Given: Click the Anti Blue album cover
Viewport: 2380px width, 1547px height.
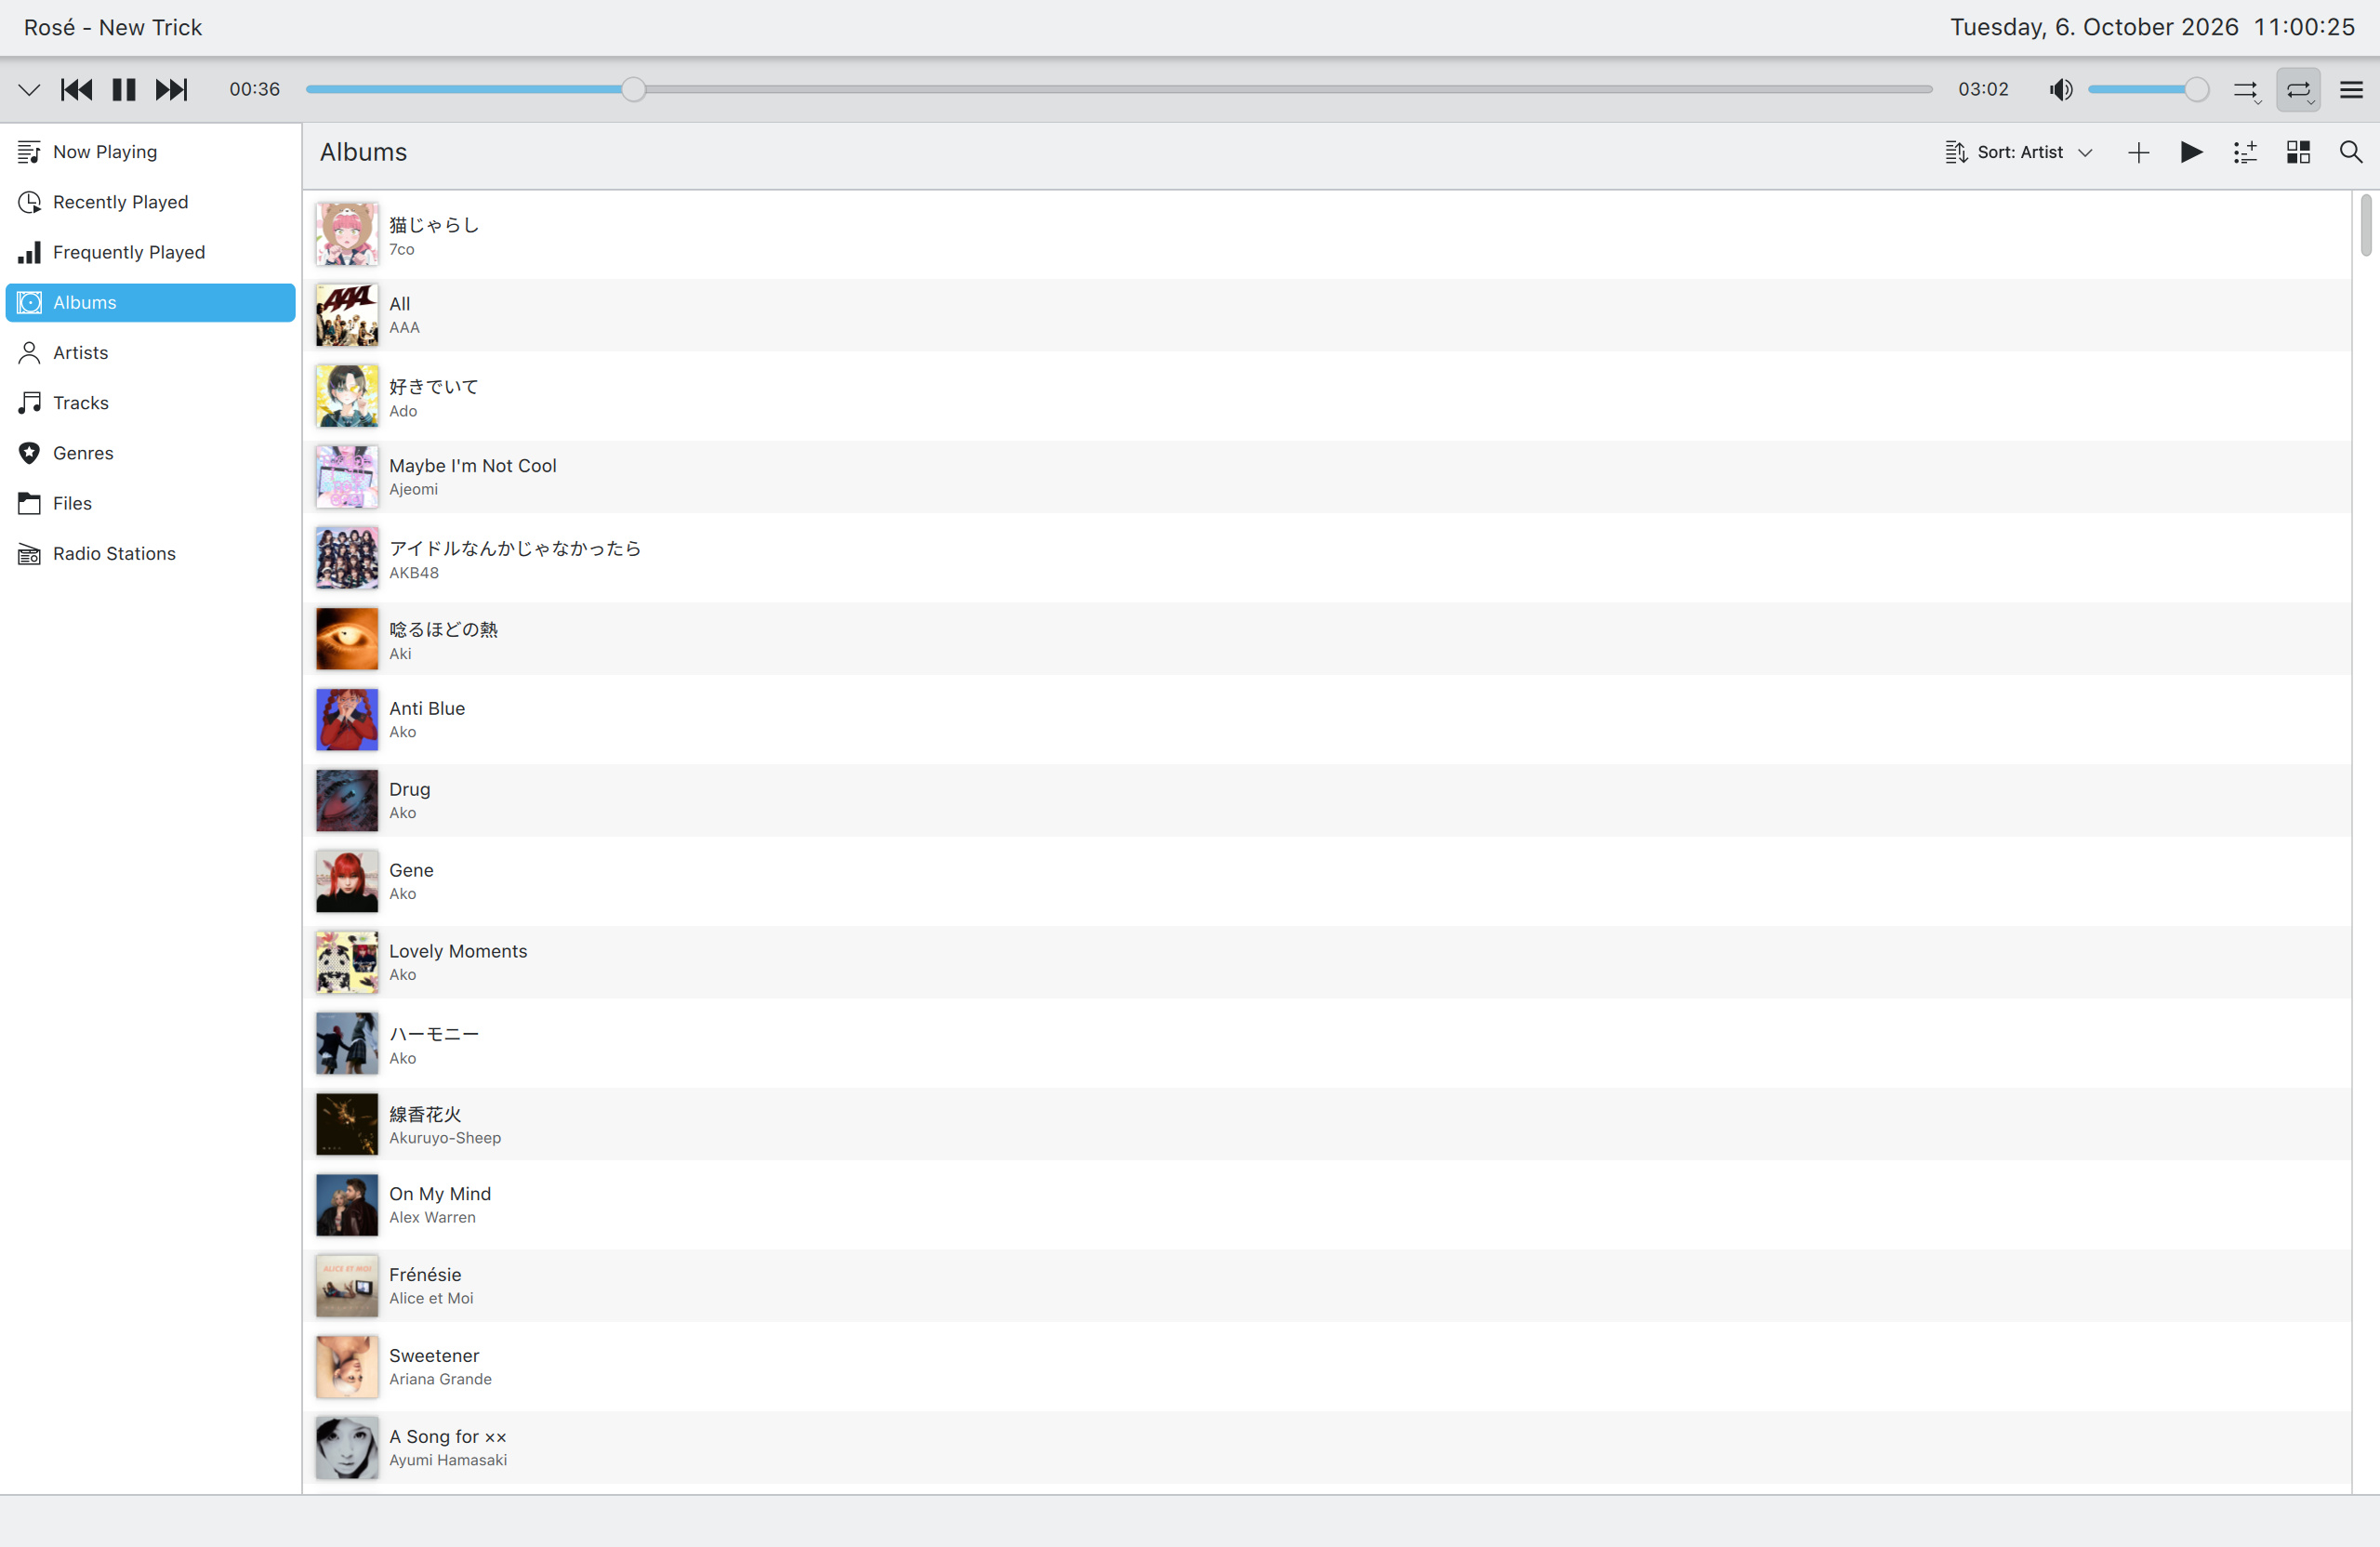Looking at the screenshot, I should coord(347,719).
